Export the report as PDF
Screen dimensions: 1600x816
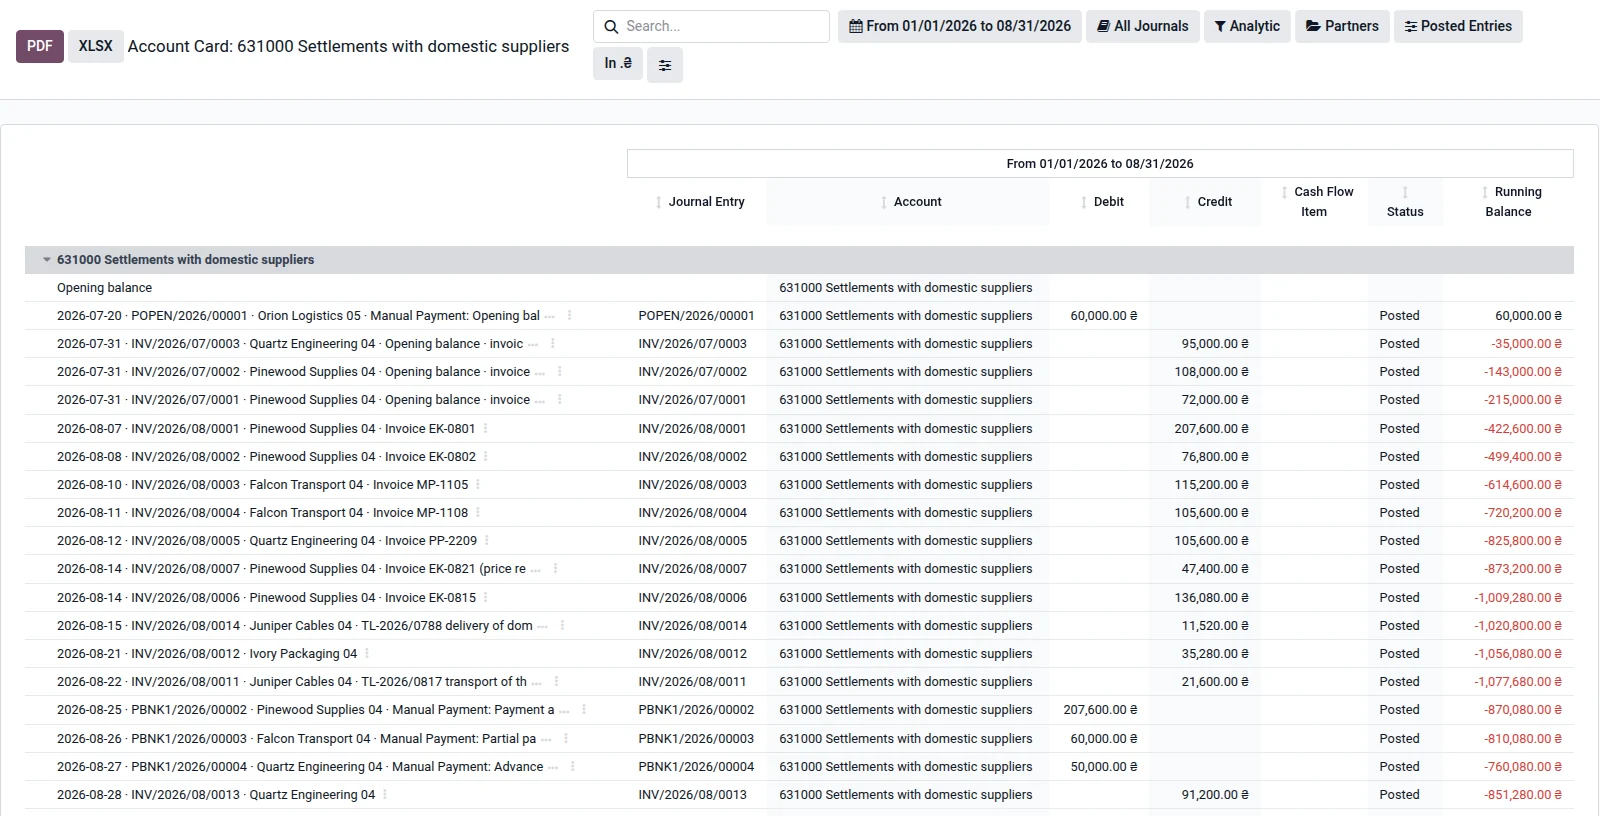click(40, 46)
